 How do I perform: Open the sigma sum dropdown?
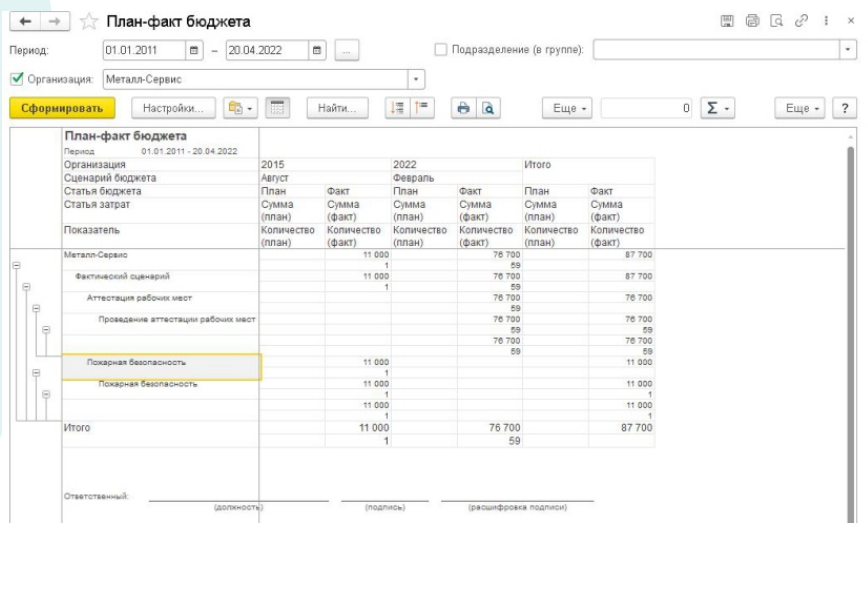717,108
